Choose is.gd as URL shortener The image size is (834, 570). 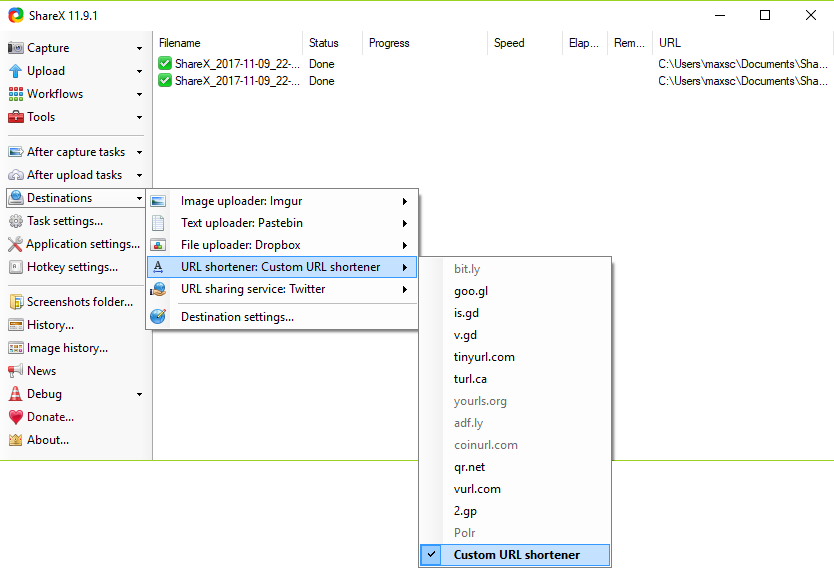coord(466,313)
